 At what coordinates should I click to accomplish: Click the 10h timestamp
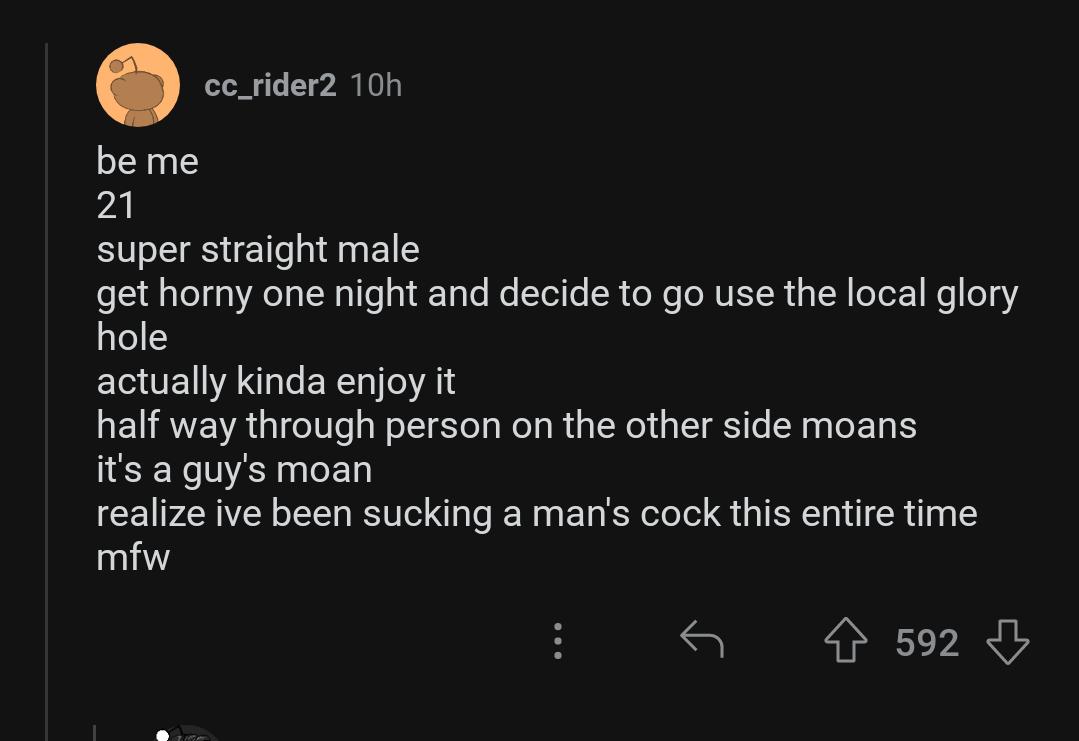(x=376, y=86)
